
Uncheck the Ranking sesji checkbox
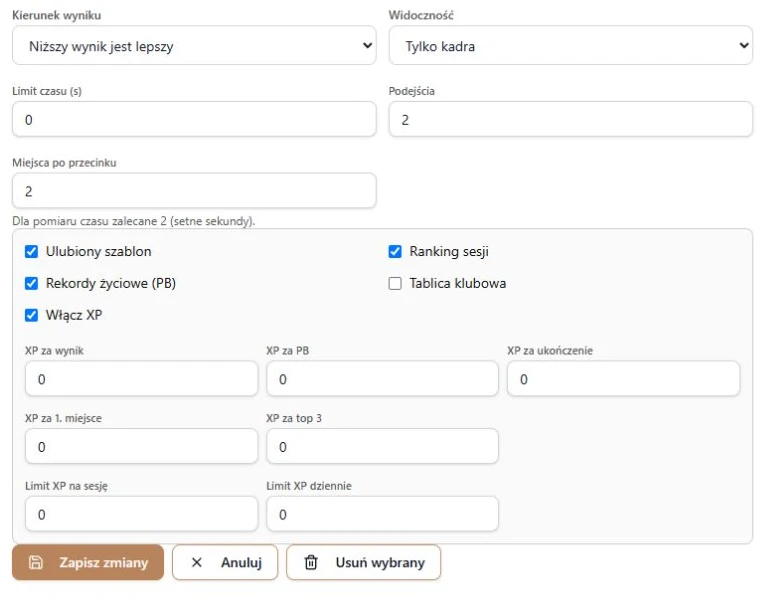pyautogui.click(x=395, y=252)
